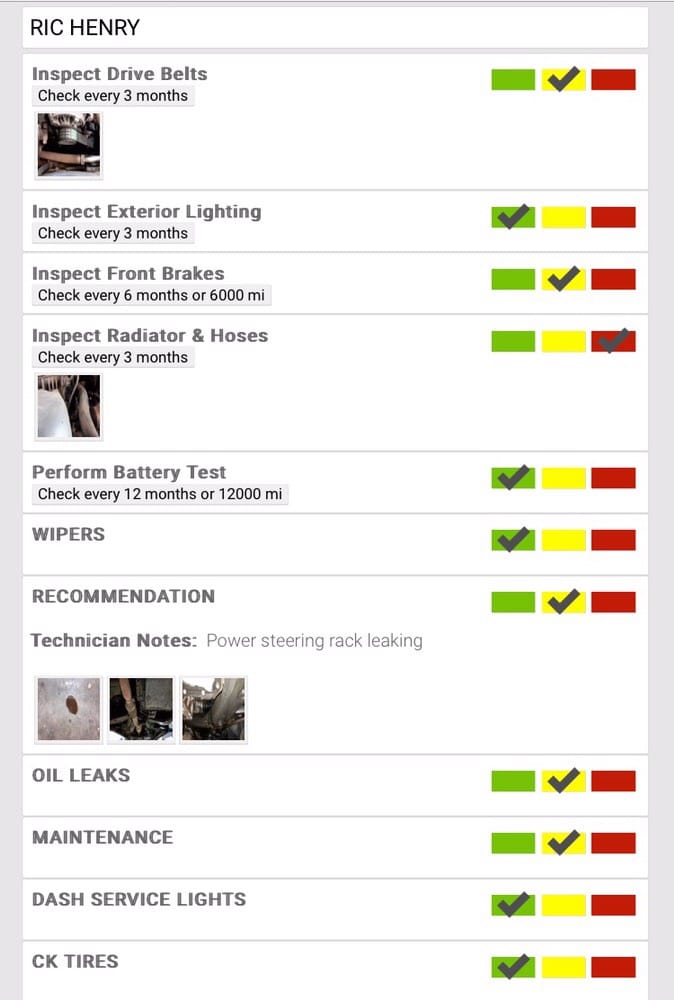Set CK TIRES status to yellow
Image resolution: width=674 pixels, height=1000 pixels.
click(564, 967)
